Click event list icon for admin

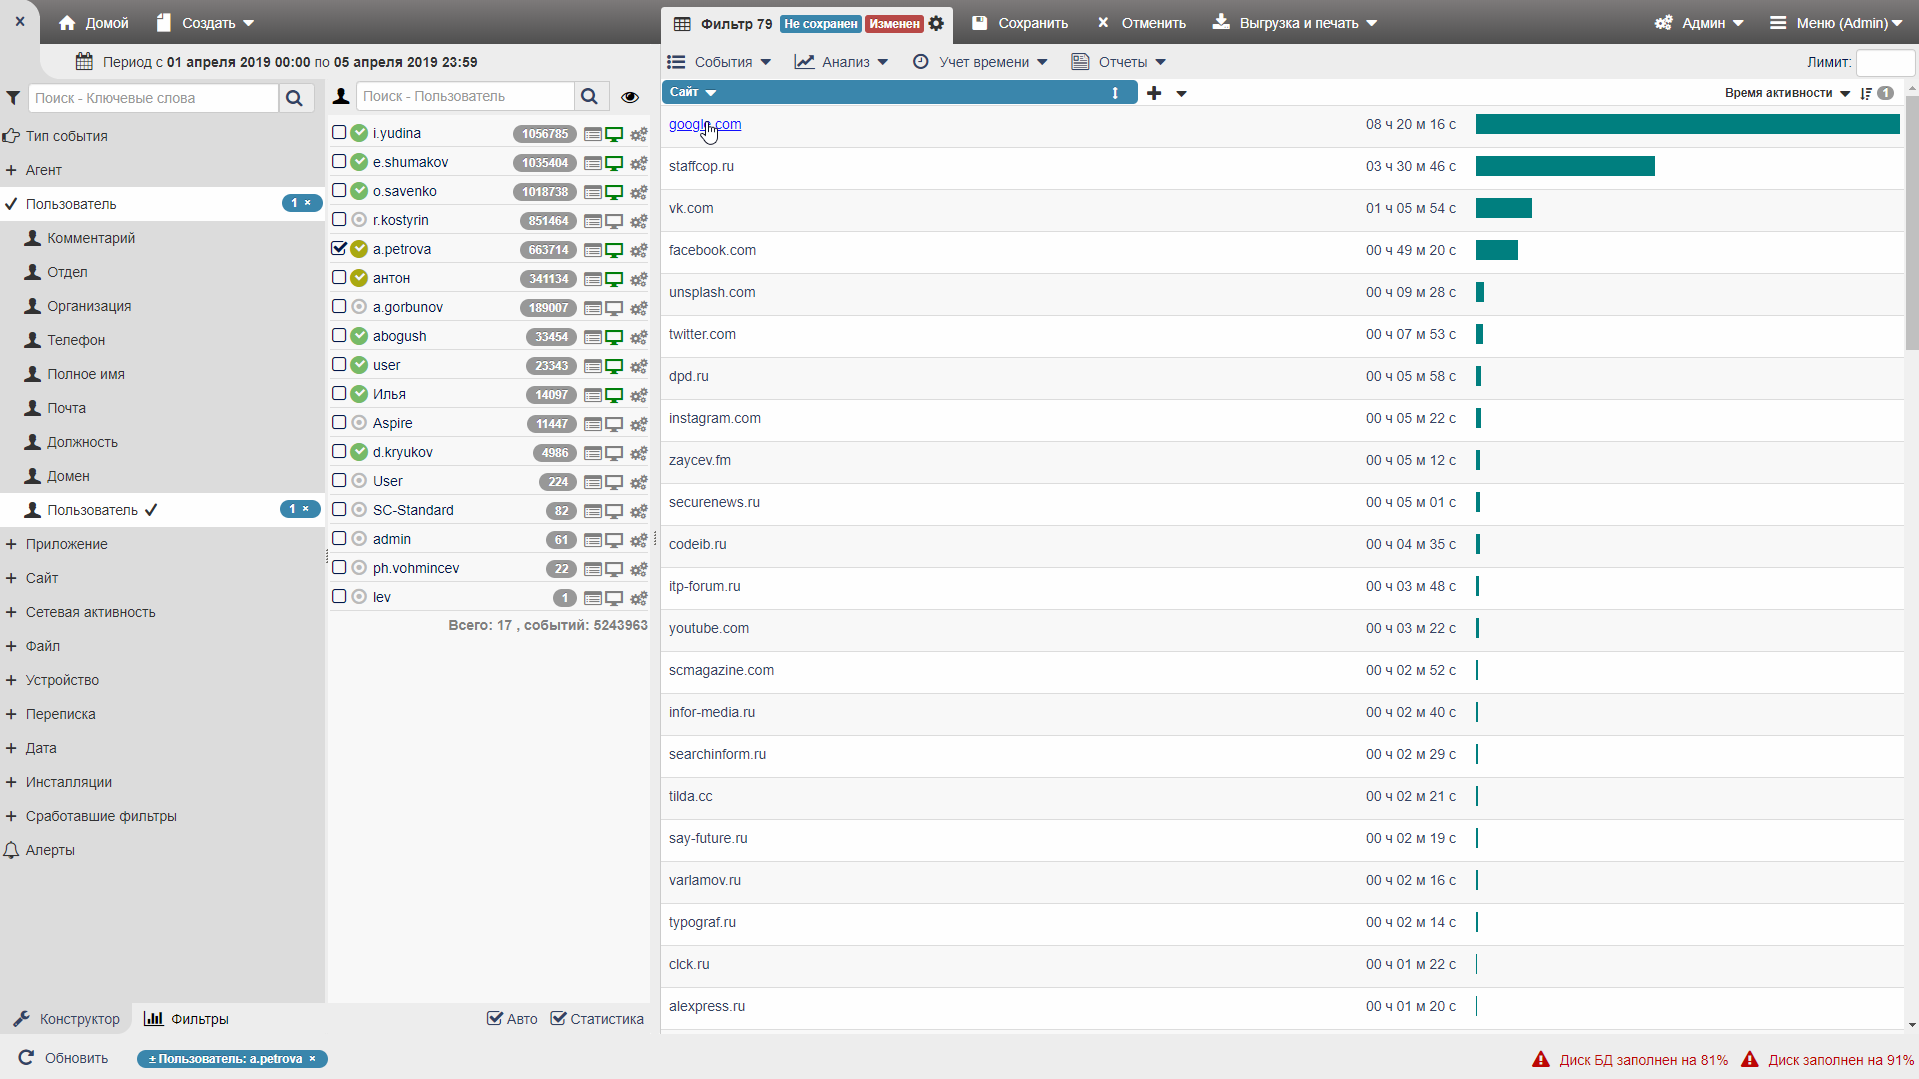[x=593, y=540]
